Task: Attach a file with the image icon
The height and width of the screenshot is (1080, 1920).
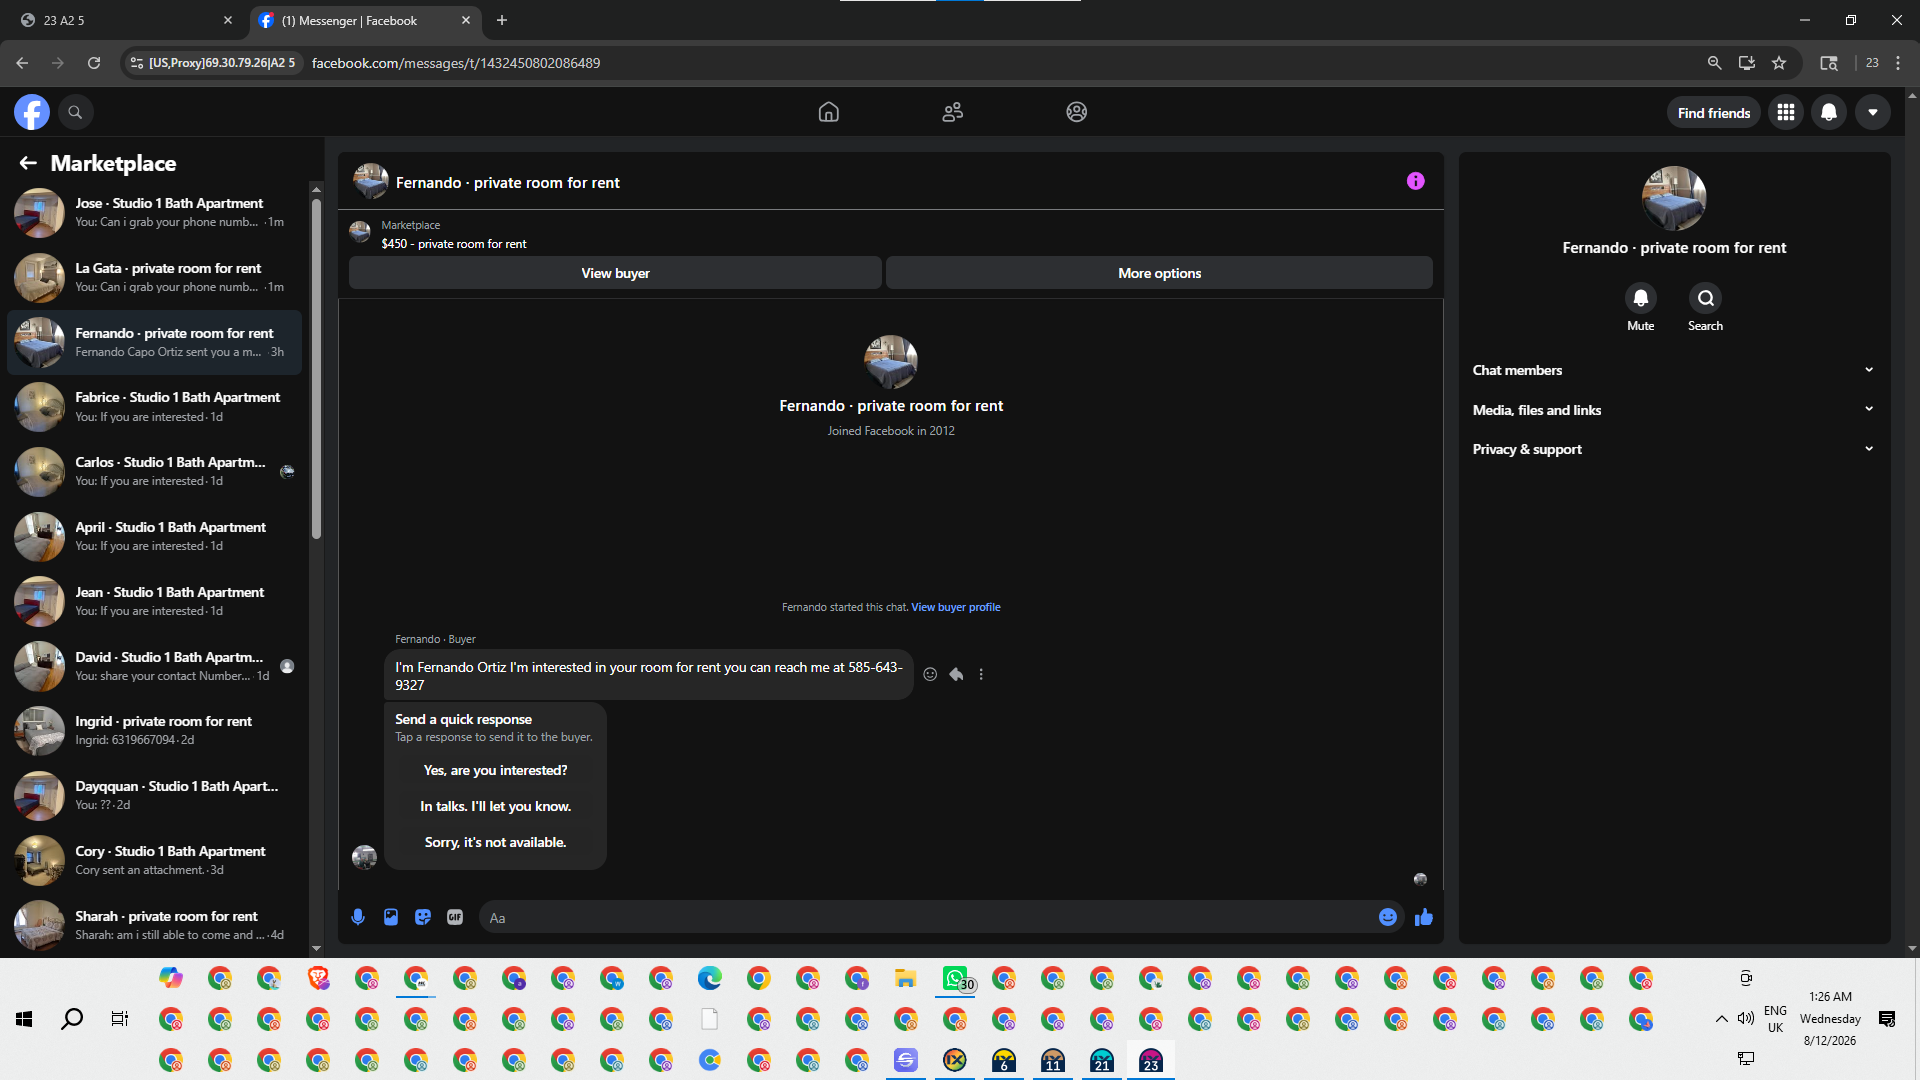Action: click(391, 917)
